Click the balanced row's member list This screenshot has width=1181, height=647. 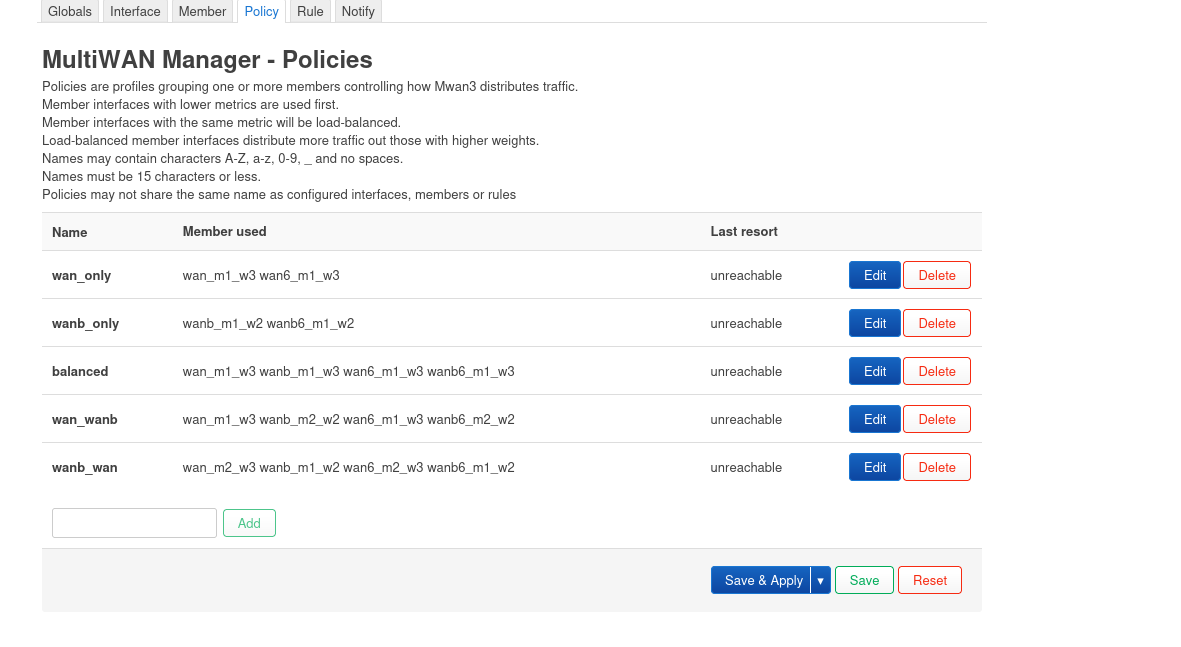348,371
